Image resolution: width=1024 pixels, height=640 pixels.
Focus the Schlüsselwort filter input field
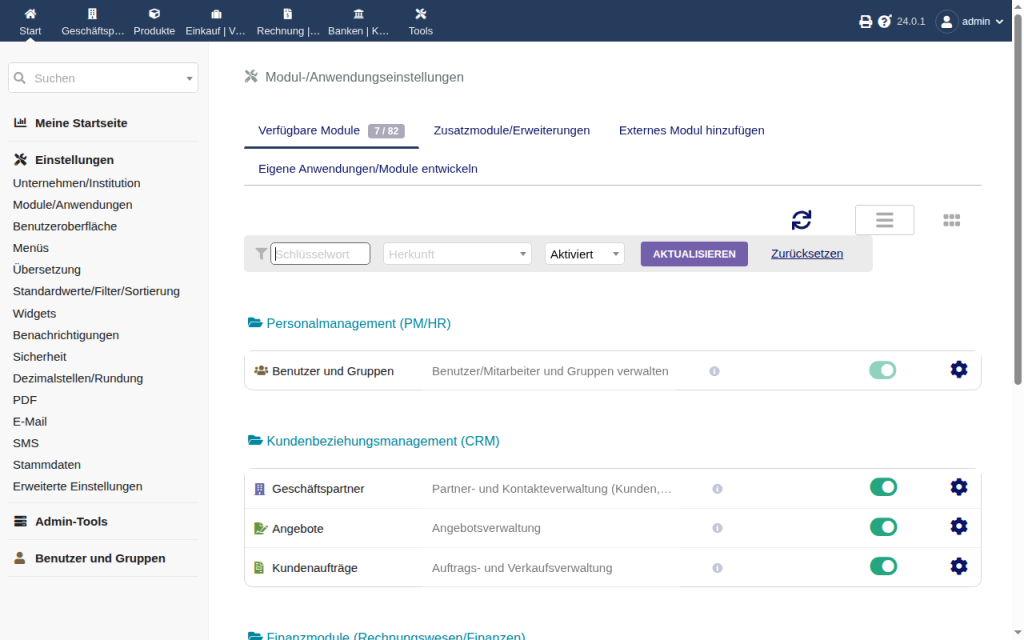pos(320,254)
